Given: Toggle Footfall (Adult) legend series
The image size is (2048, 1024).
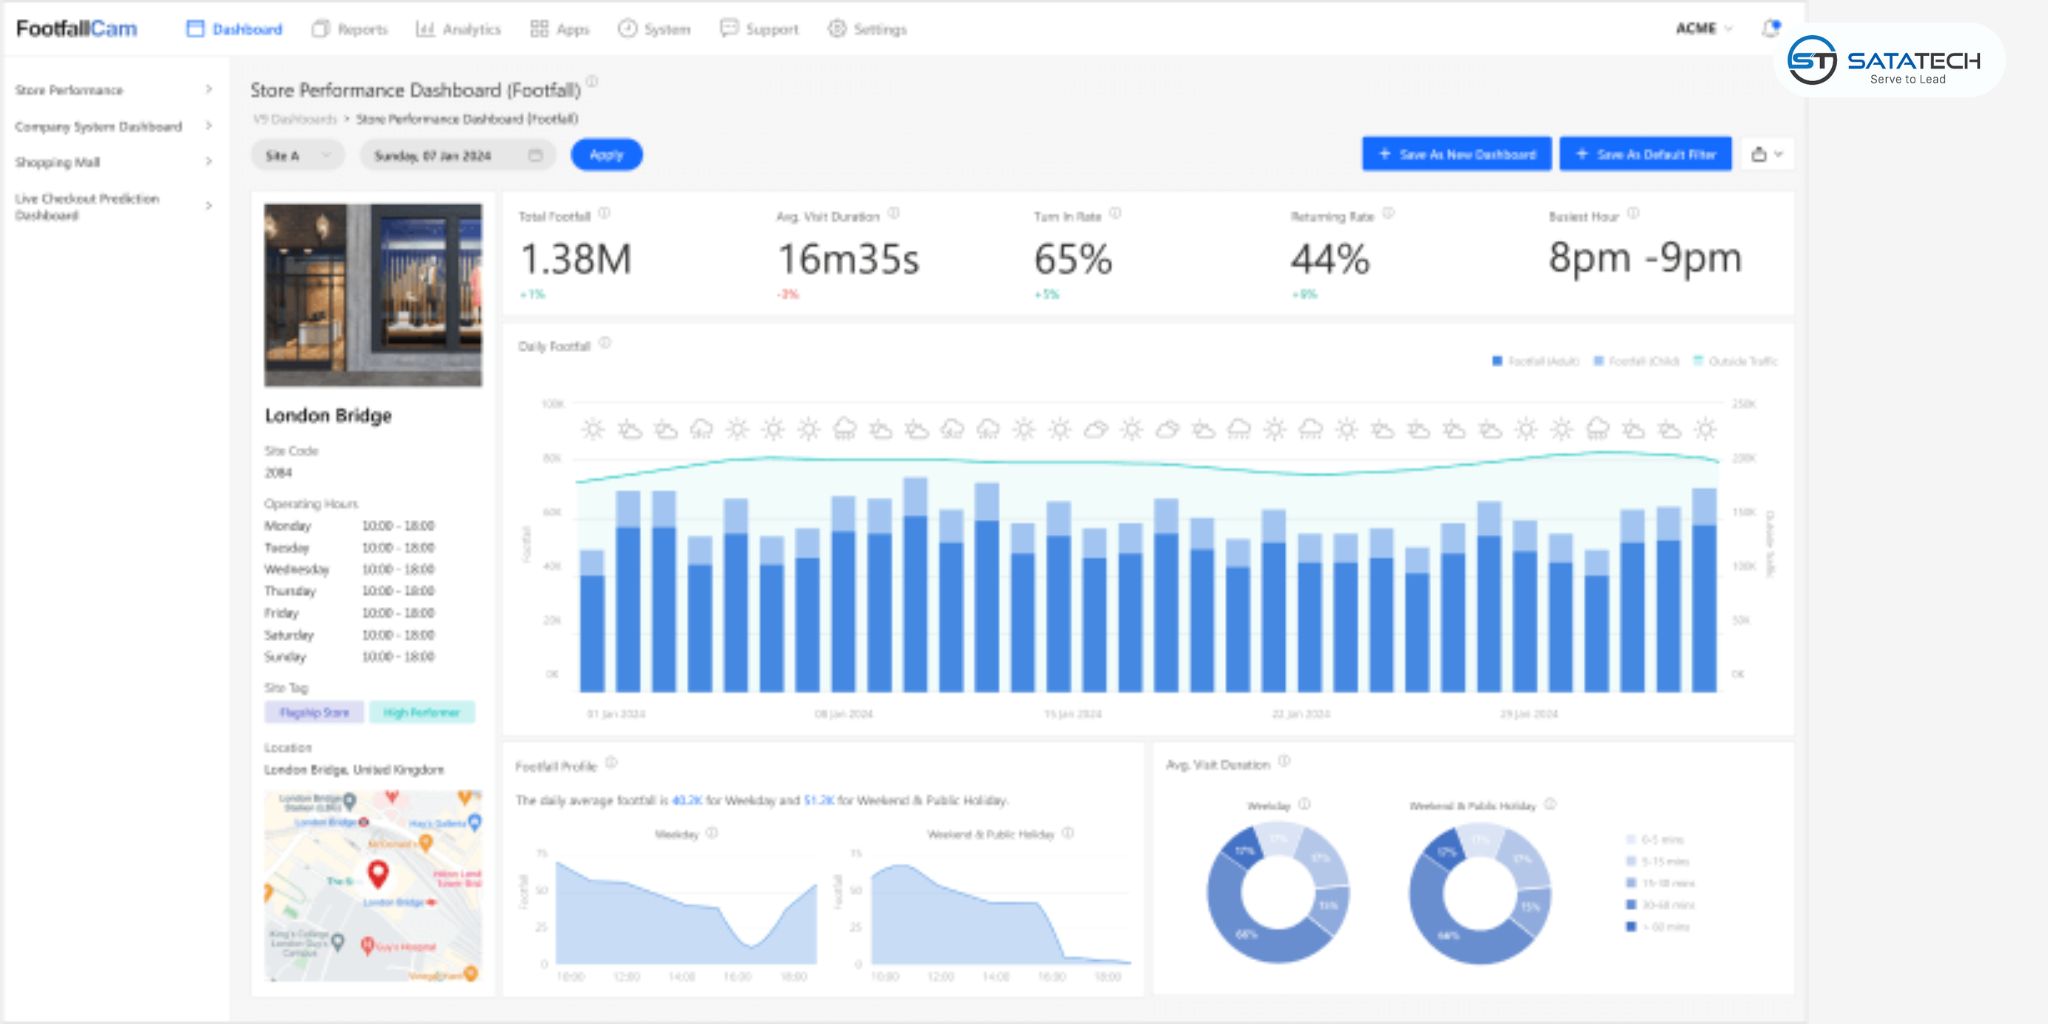Looking at the screenshot, I should 1535,361.
